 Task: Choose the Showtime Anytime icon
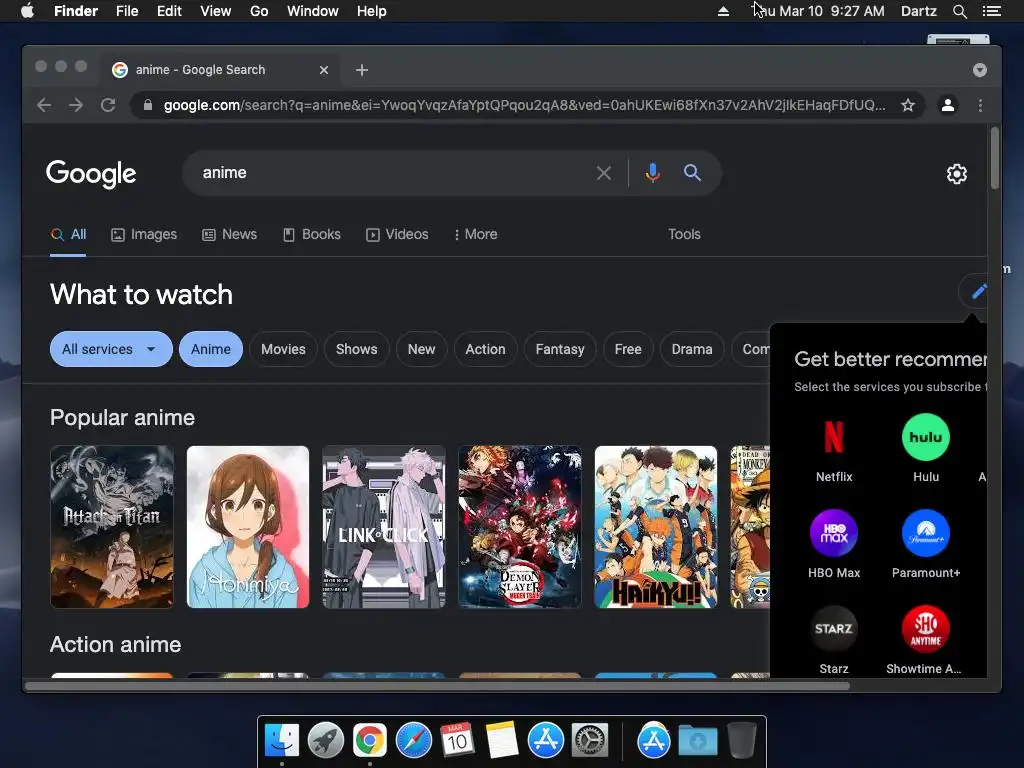click(x=925, y=628)
